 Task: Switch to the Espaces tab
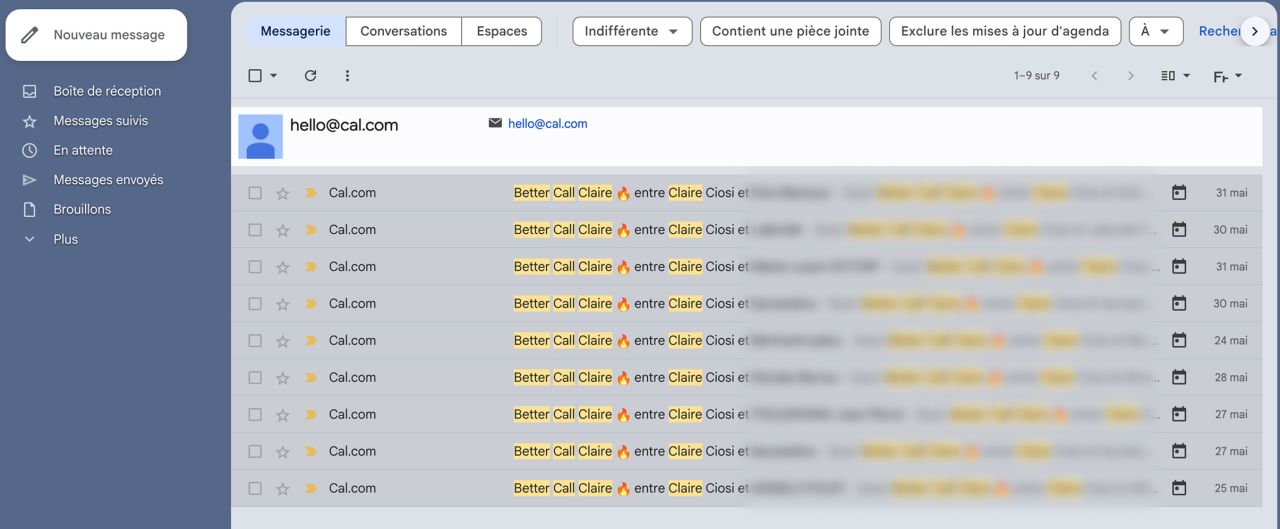pyautogui.click(x=502, y=31)
